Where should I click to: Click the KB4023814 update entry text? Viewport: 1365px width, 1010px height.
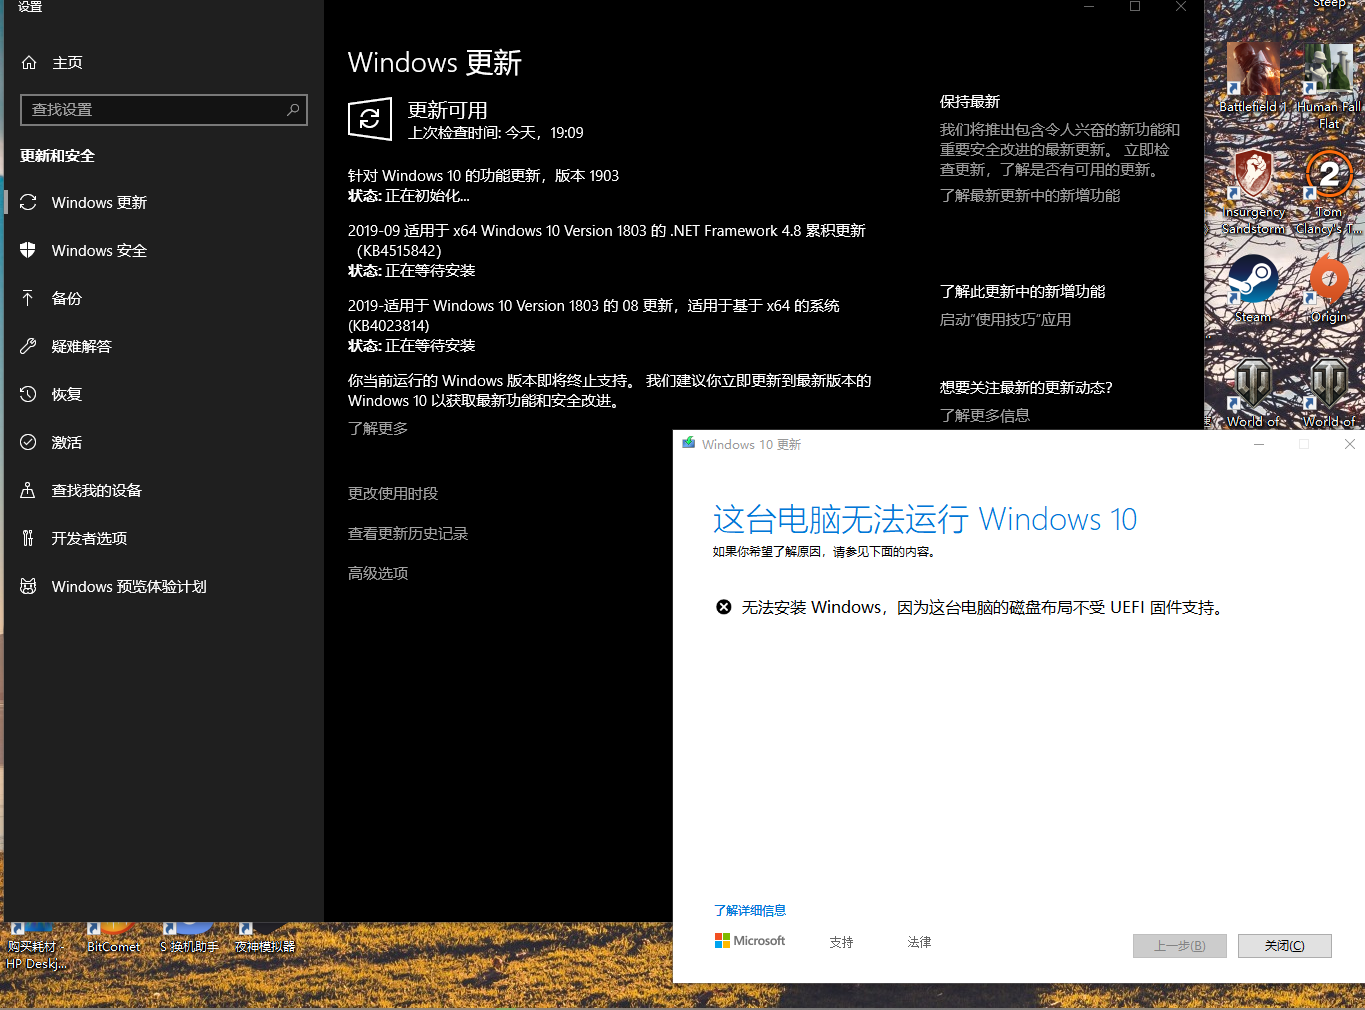click(594, 315)
